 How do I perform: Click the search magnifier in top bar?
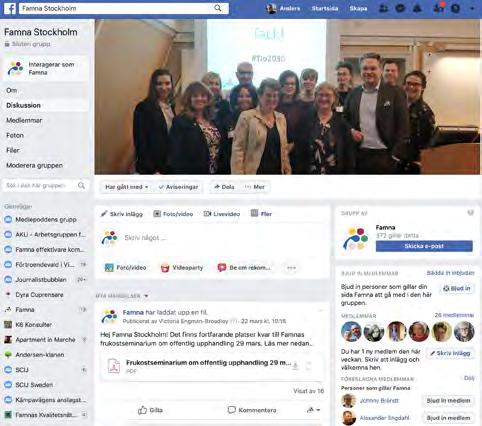tap(218, 8)
